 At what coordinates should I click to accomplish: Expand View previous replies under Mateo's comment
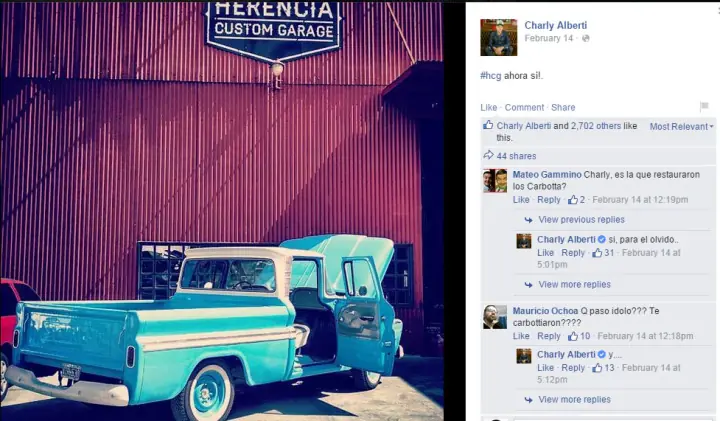[x=581, y=219]
